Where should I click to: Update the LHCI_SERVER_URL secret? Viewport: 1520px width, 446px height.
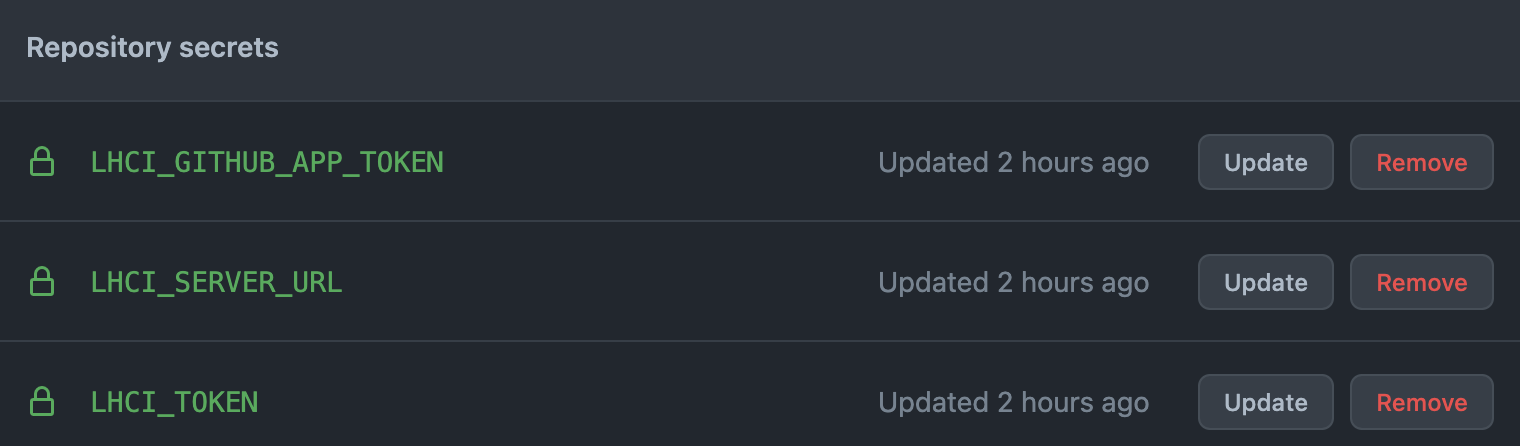1265,282
